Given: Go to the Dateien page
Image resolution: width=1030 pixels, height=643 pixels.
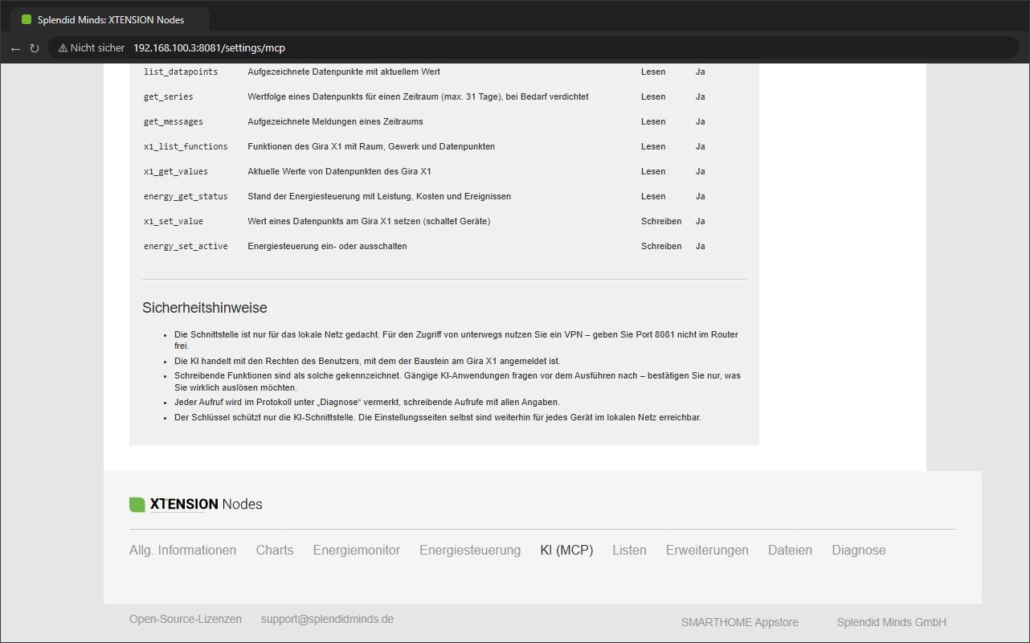Looking at the screenshot, I should [790, 550].
